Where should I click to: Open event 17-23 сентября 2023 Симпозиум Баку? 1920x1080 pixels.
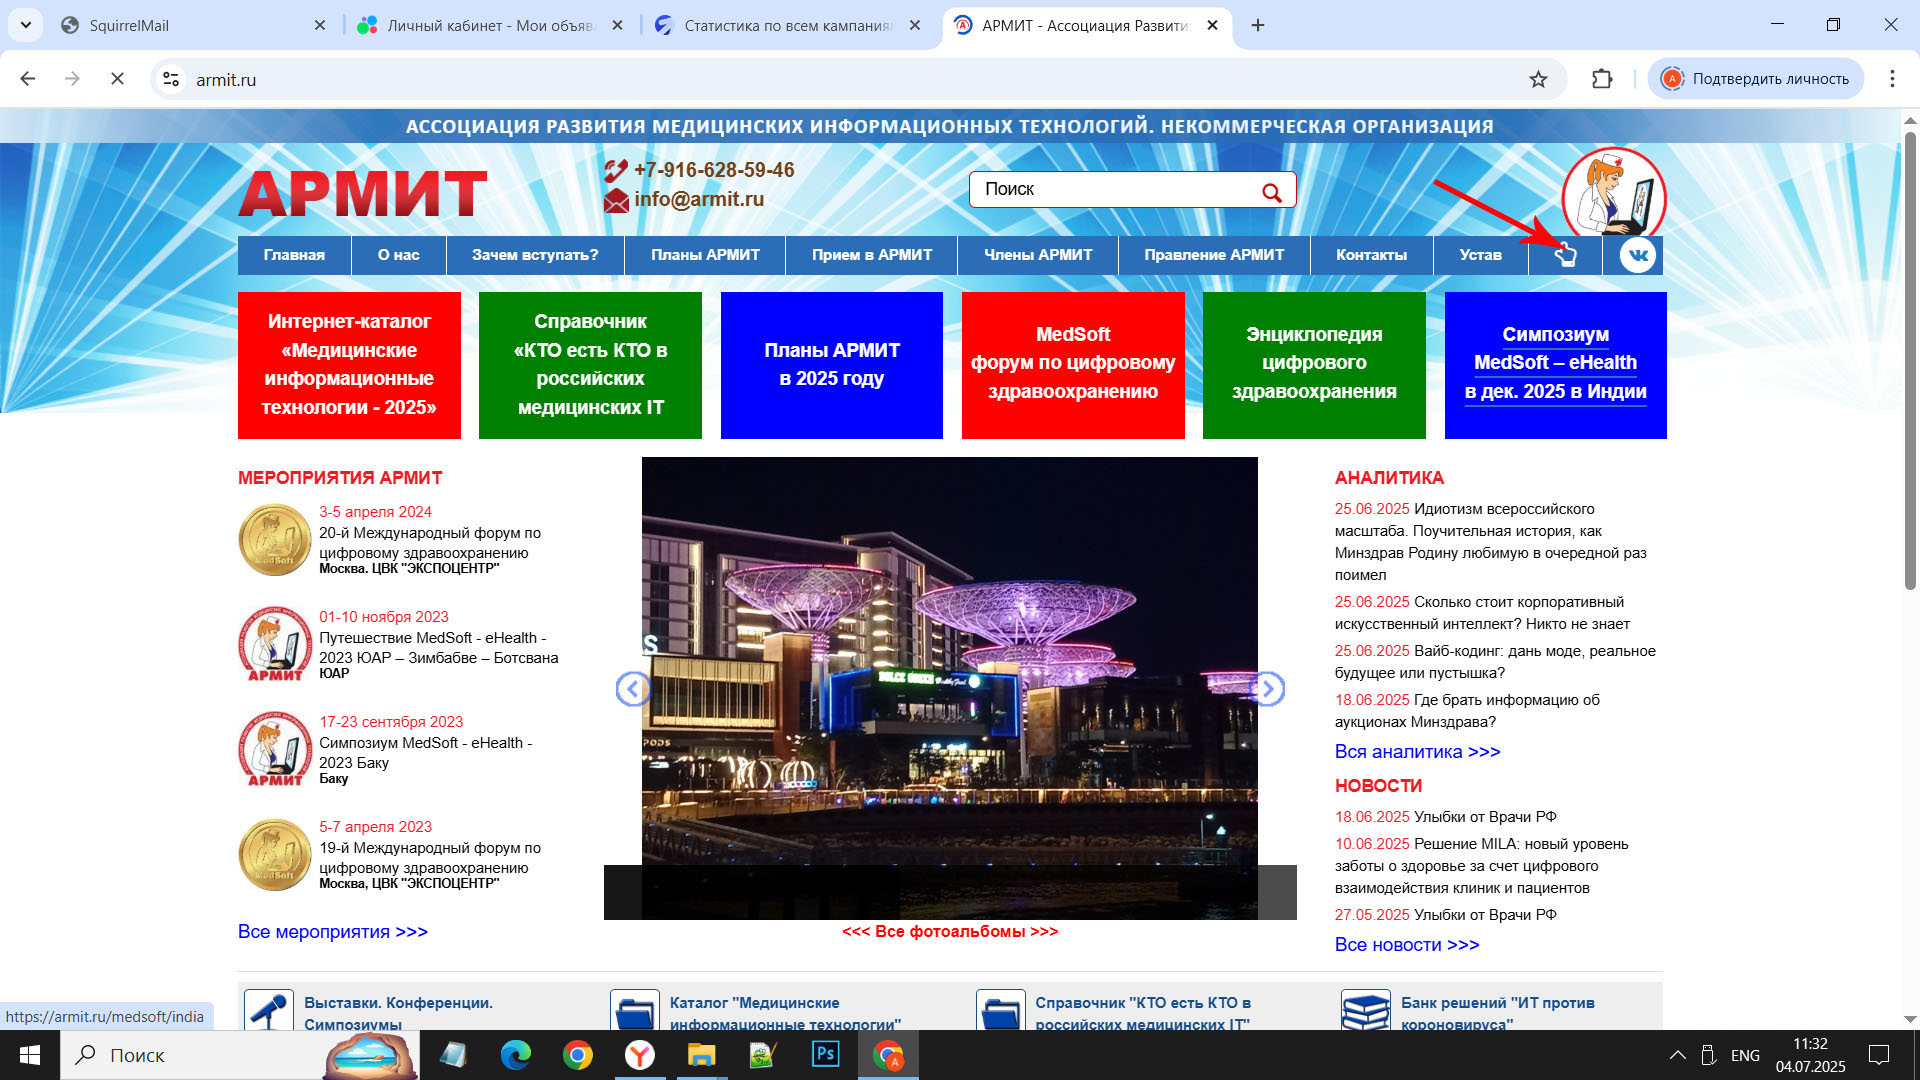[426, 753]
